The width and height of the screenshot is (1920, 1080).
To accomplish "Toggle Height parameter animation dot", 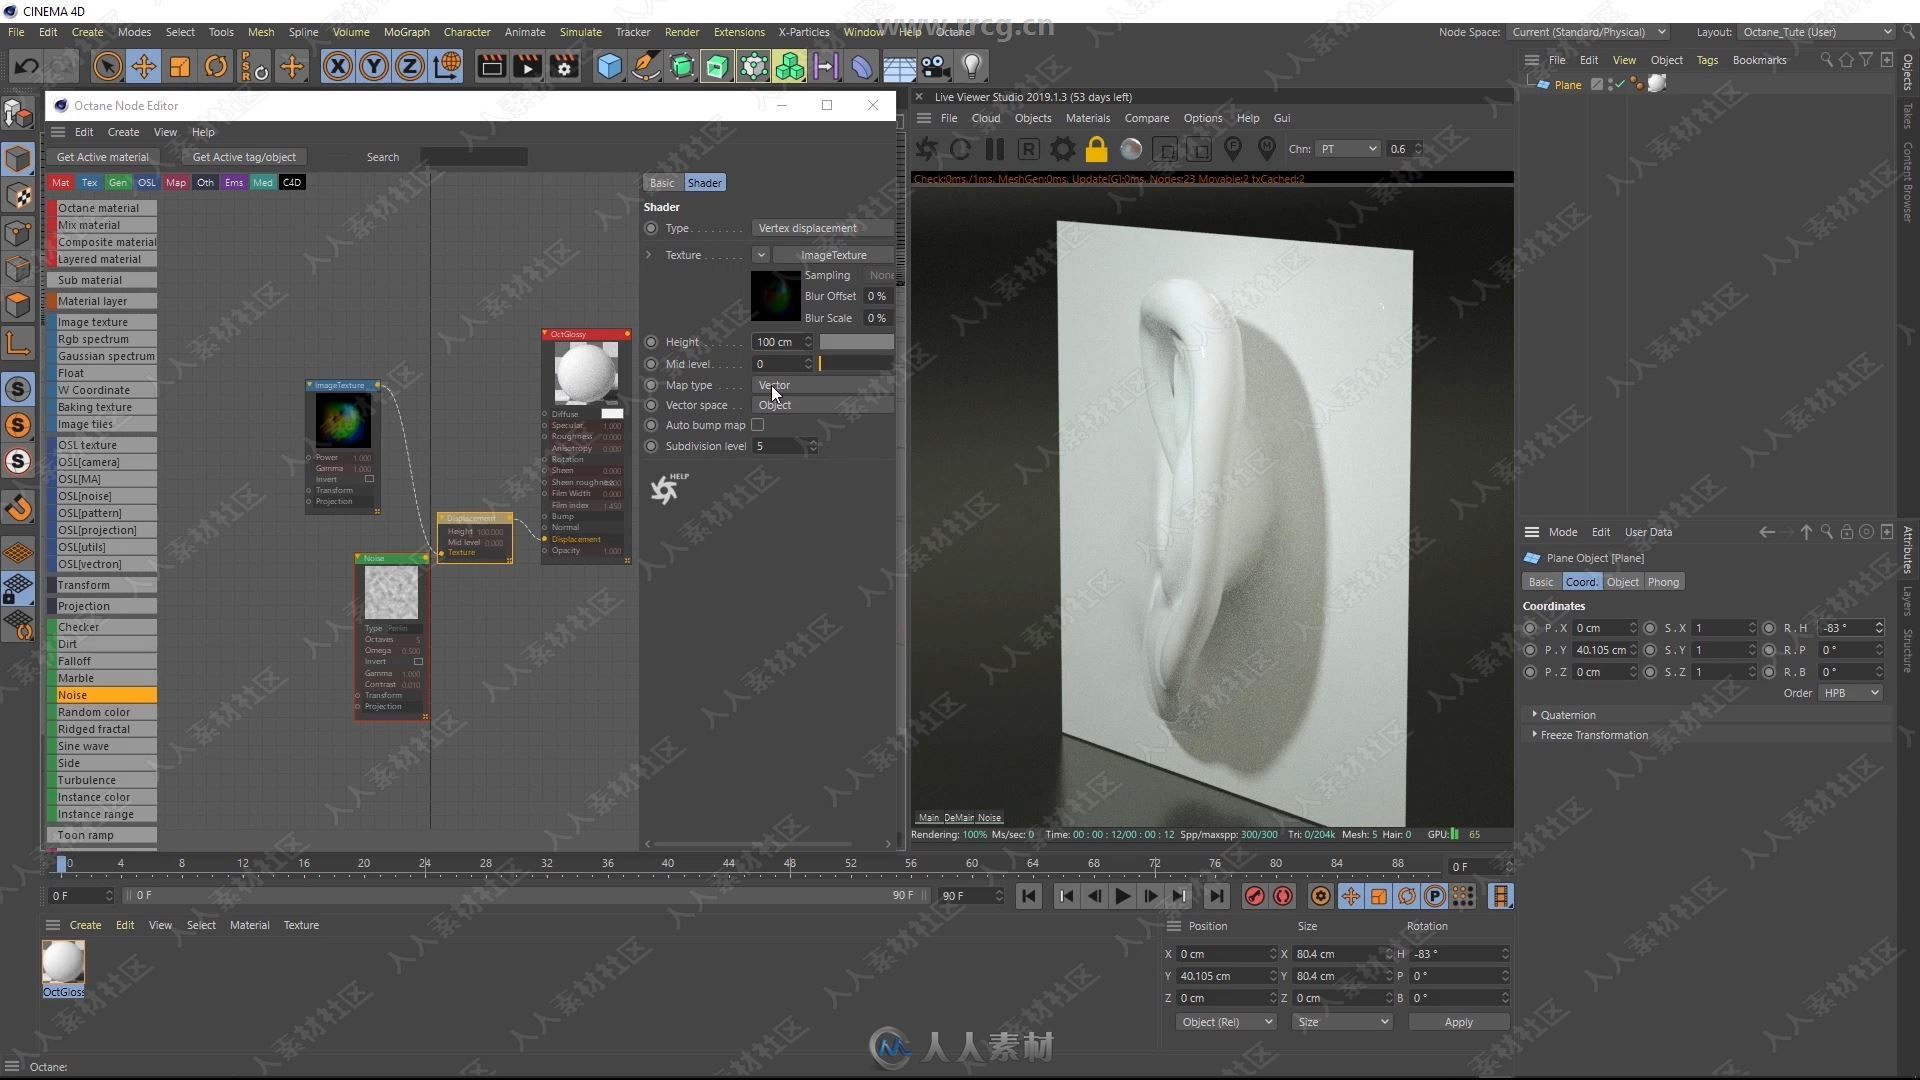I will pos(652,342).
